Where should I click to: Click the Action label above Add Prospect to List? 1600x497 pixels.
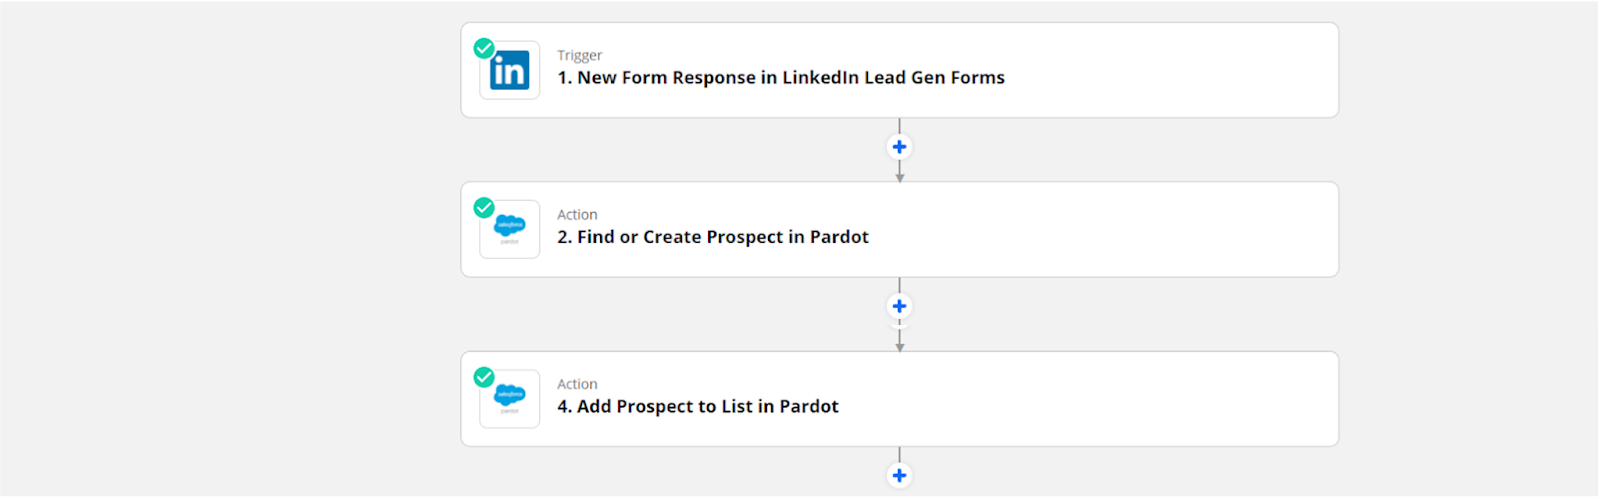click(x=577, y=384)
